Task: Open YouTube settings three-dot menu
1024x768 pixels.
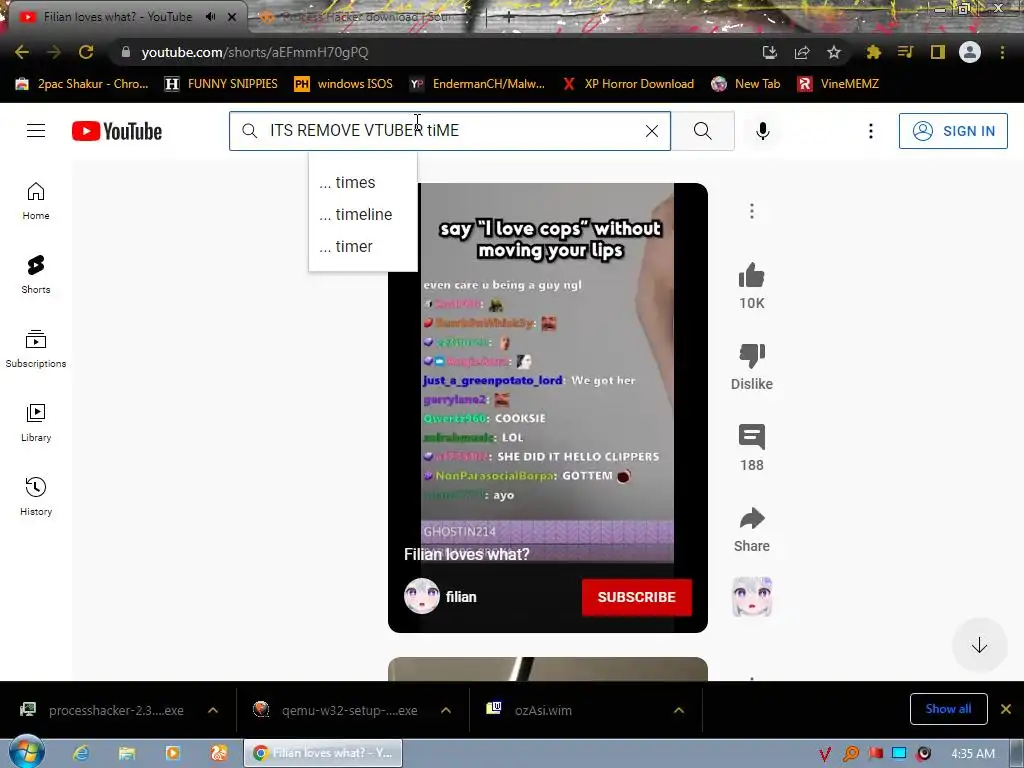Action: coord(871,131)
